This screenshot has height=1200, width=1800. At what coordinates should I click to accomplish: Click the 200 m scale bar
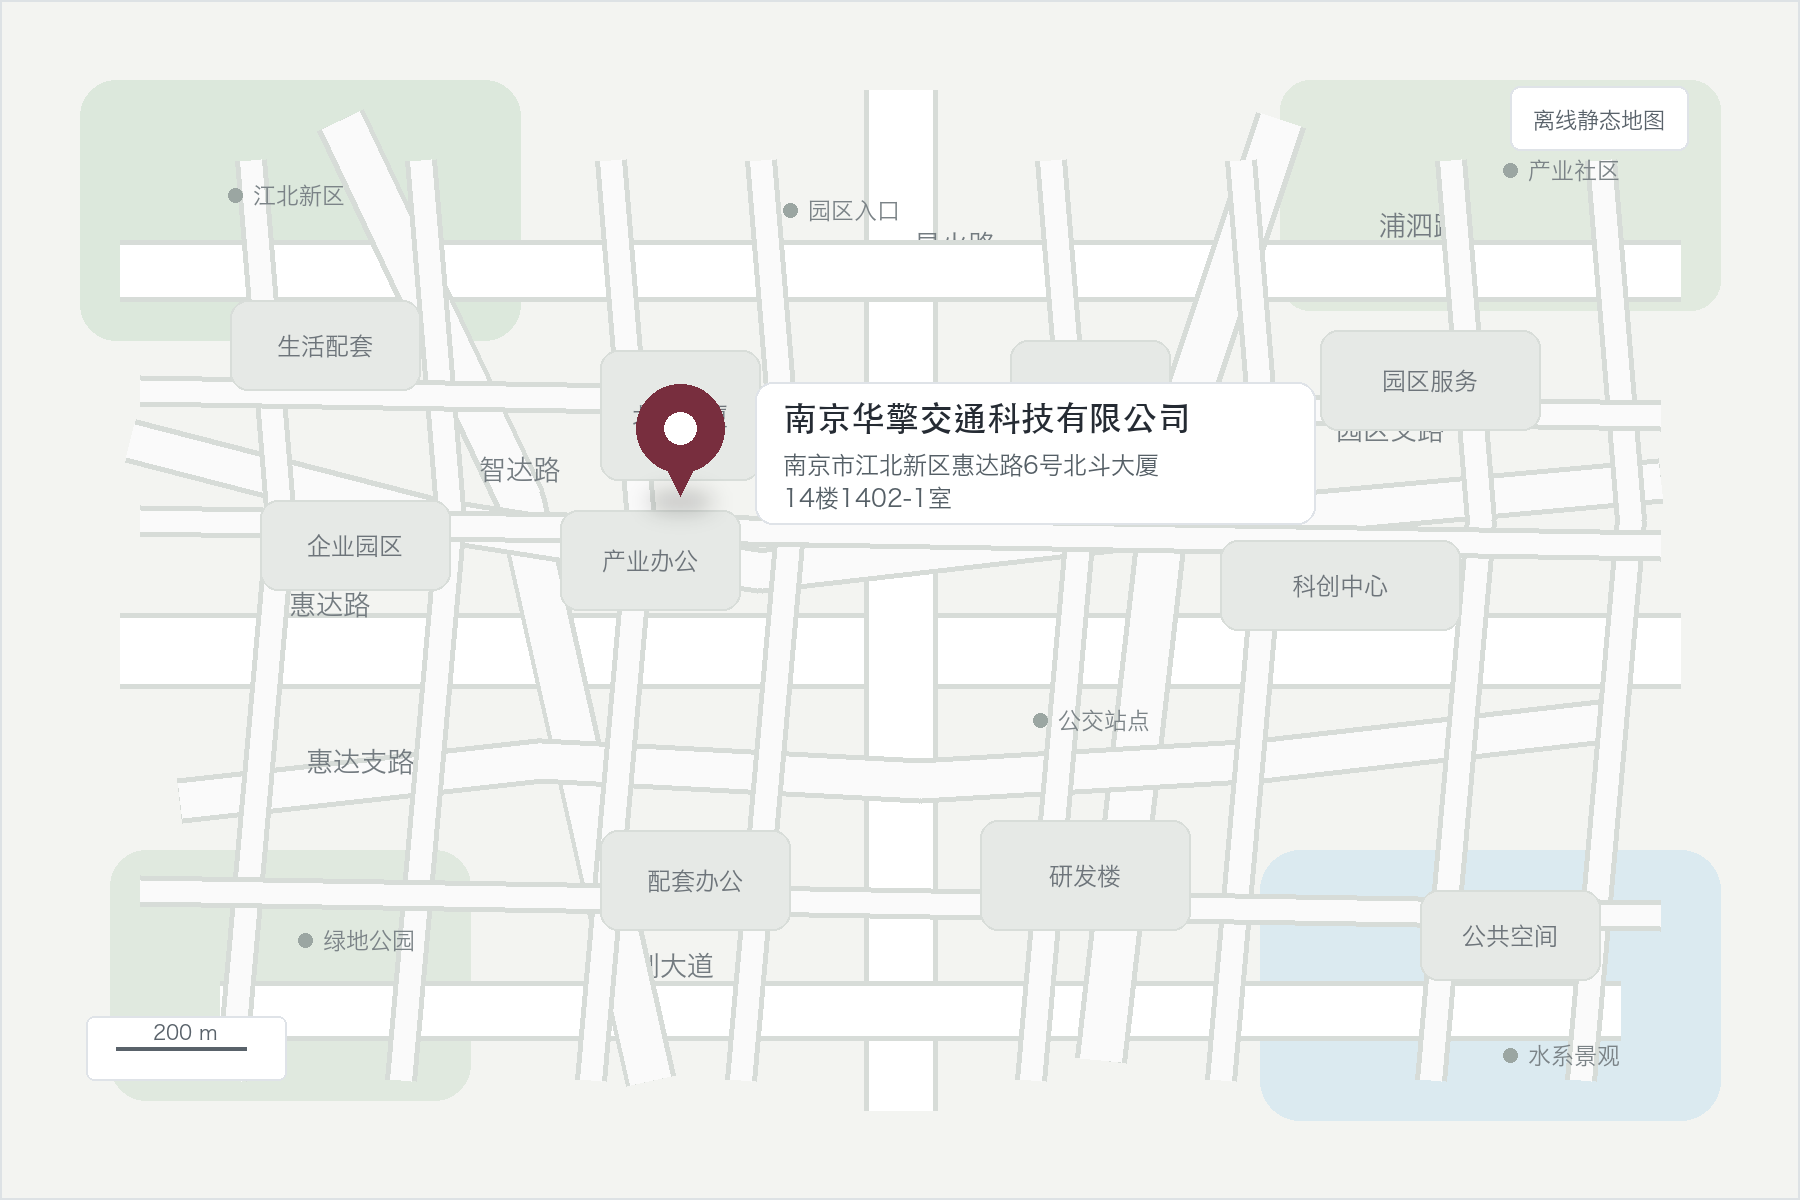(x=186, y=1048)
